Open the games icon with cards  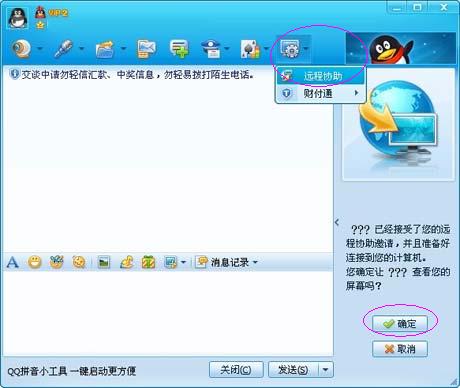pos(250,49)
